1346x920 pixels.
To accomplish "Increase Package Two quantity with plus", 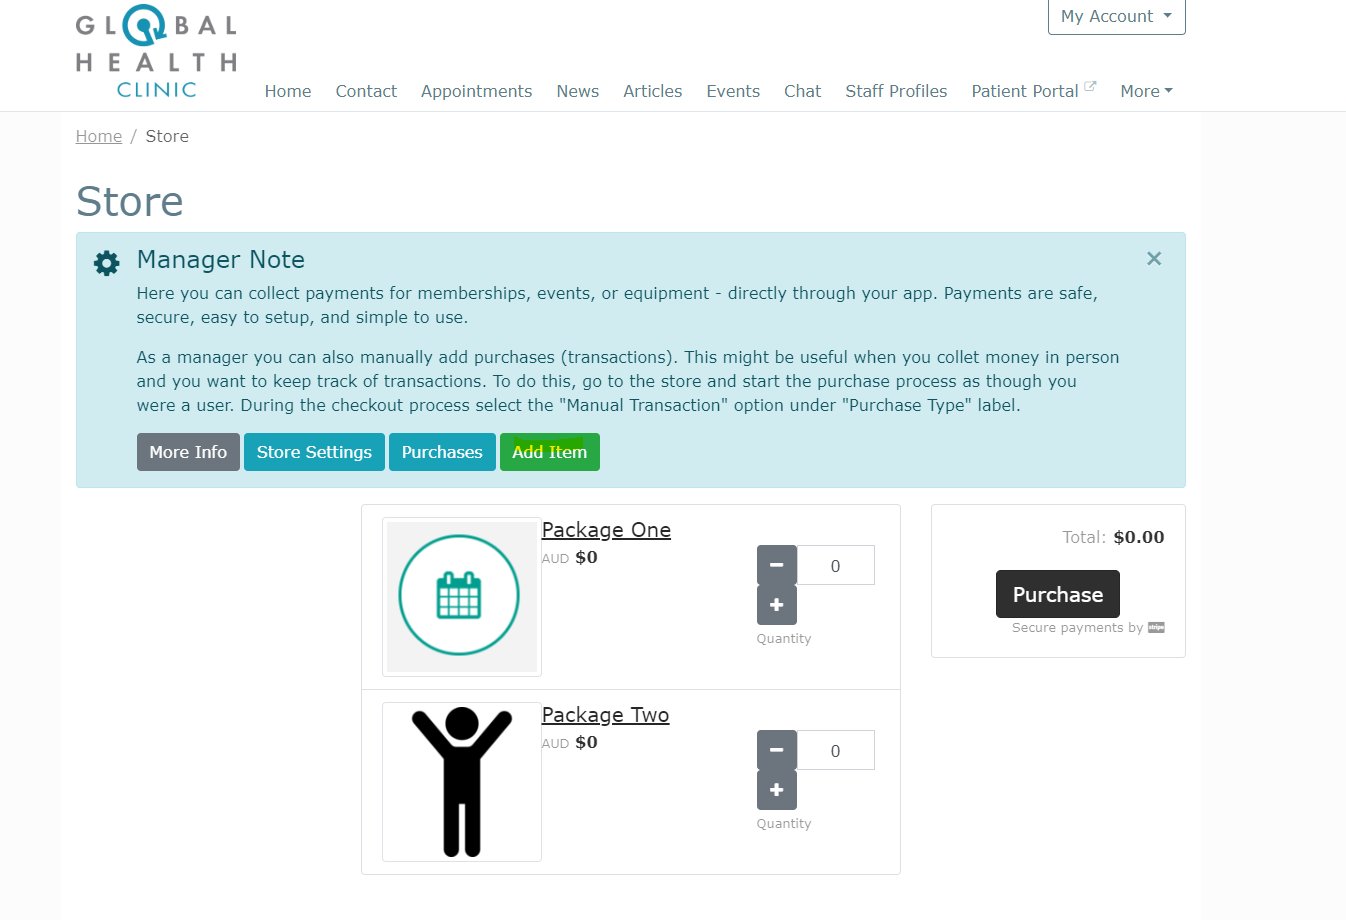I will click(776, 790).
